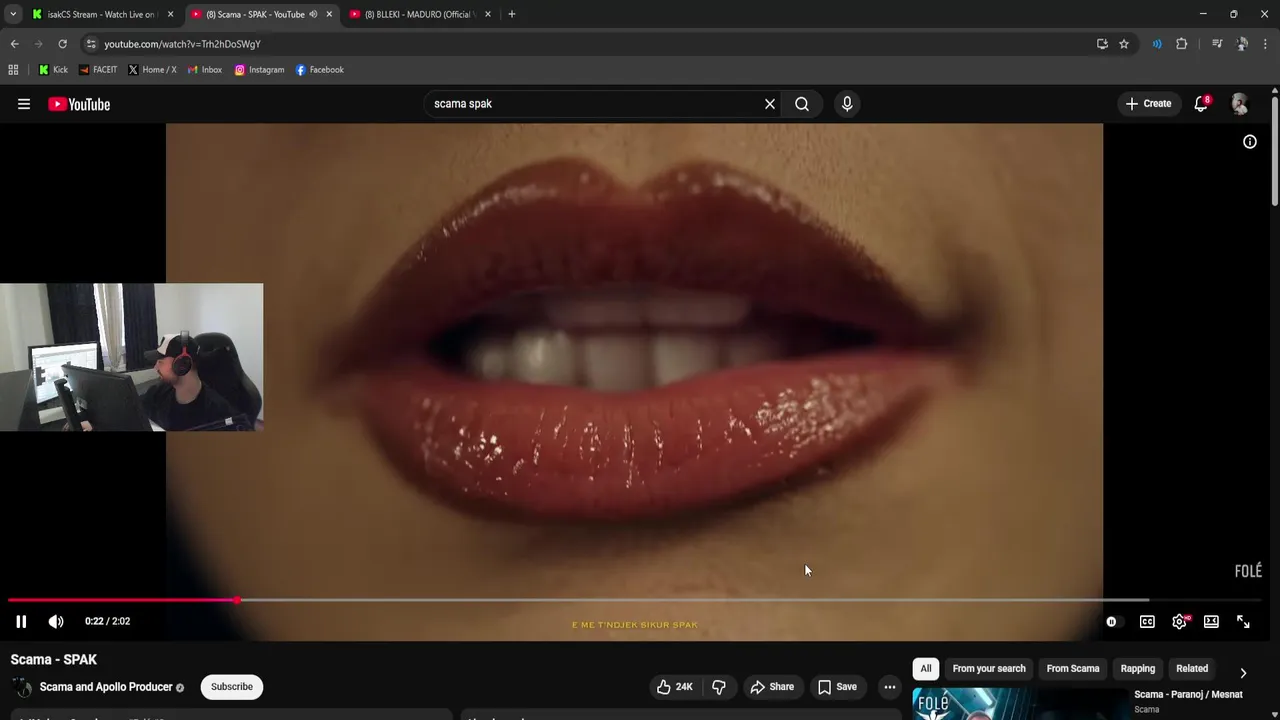
Task: Open the browser profile avatar
Action: 1242,44
